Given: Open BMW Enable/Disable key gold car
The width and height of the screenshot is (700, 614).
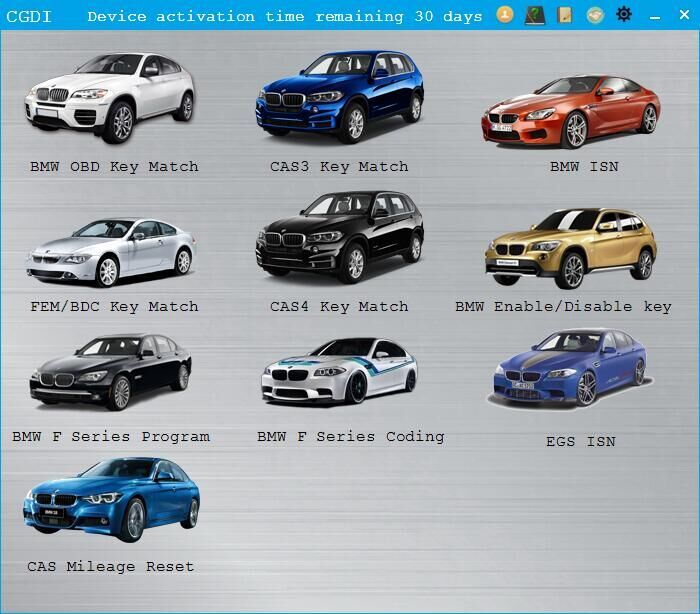Looking at the screenshot, I should click(571, 248).
